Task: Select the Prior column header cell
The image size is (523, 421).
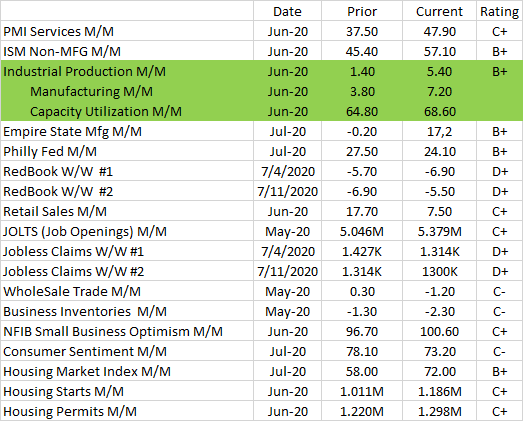Action: click(362, 11)
